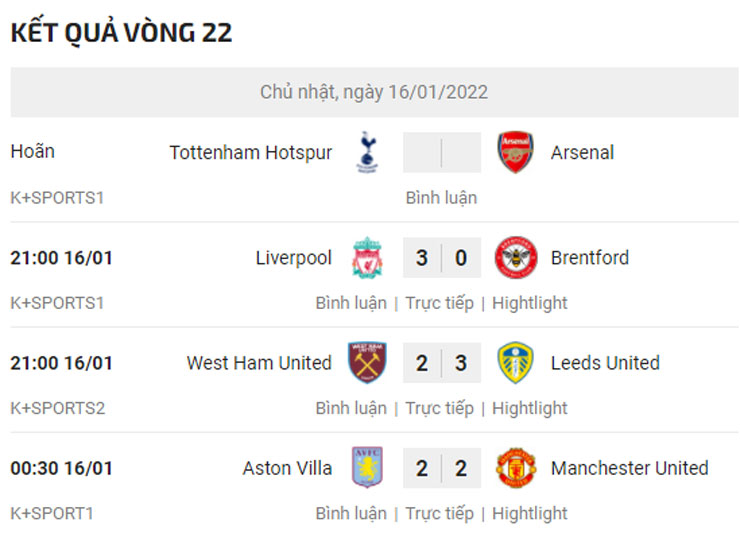Watch Highlight of Aston Villa vs Manchester United
740x553 pixels.
pos(529,513)
